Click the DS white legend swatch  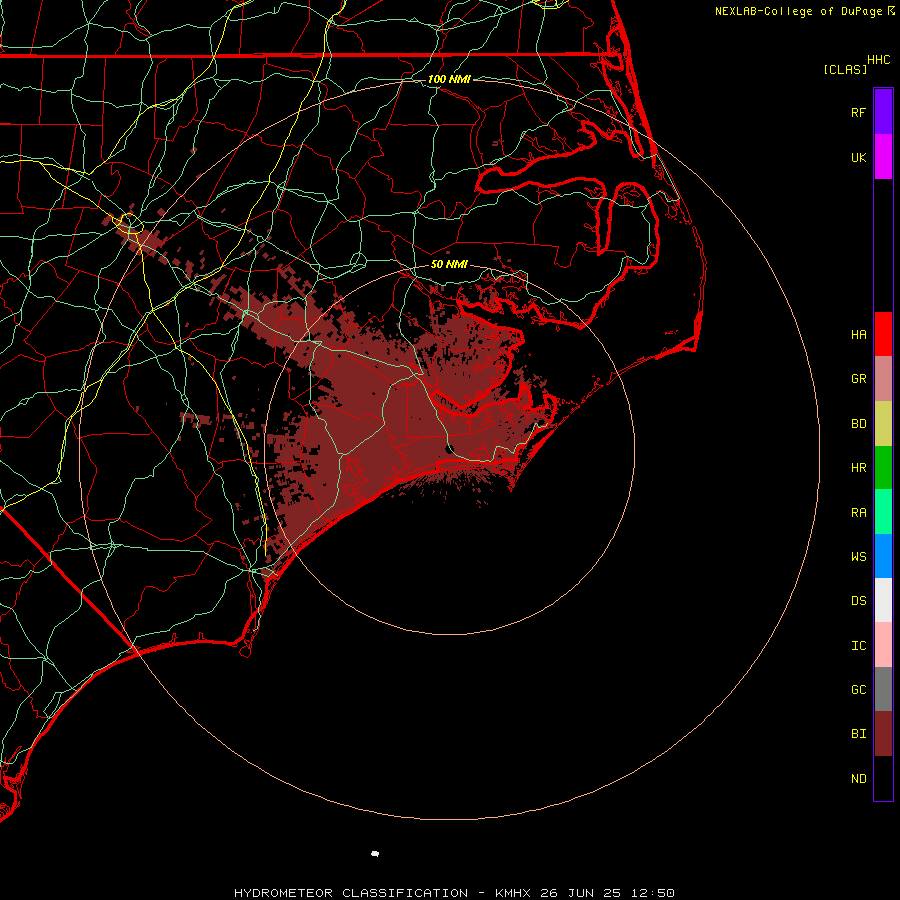coord(883,600)
